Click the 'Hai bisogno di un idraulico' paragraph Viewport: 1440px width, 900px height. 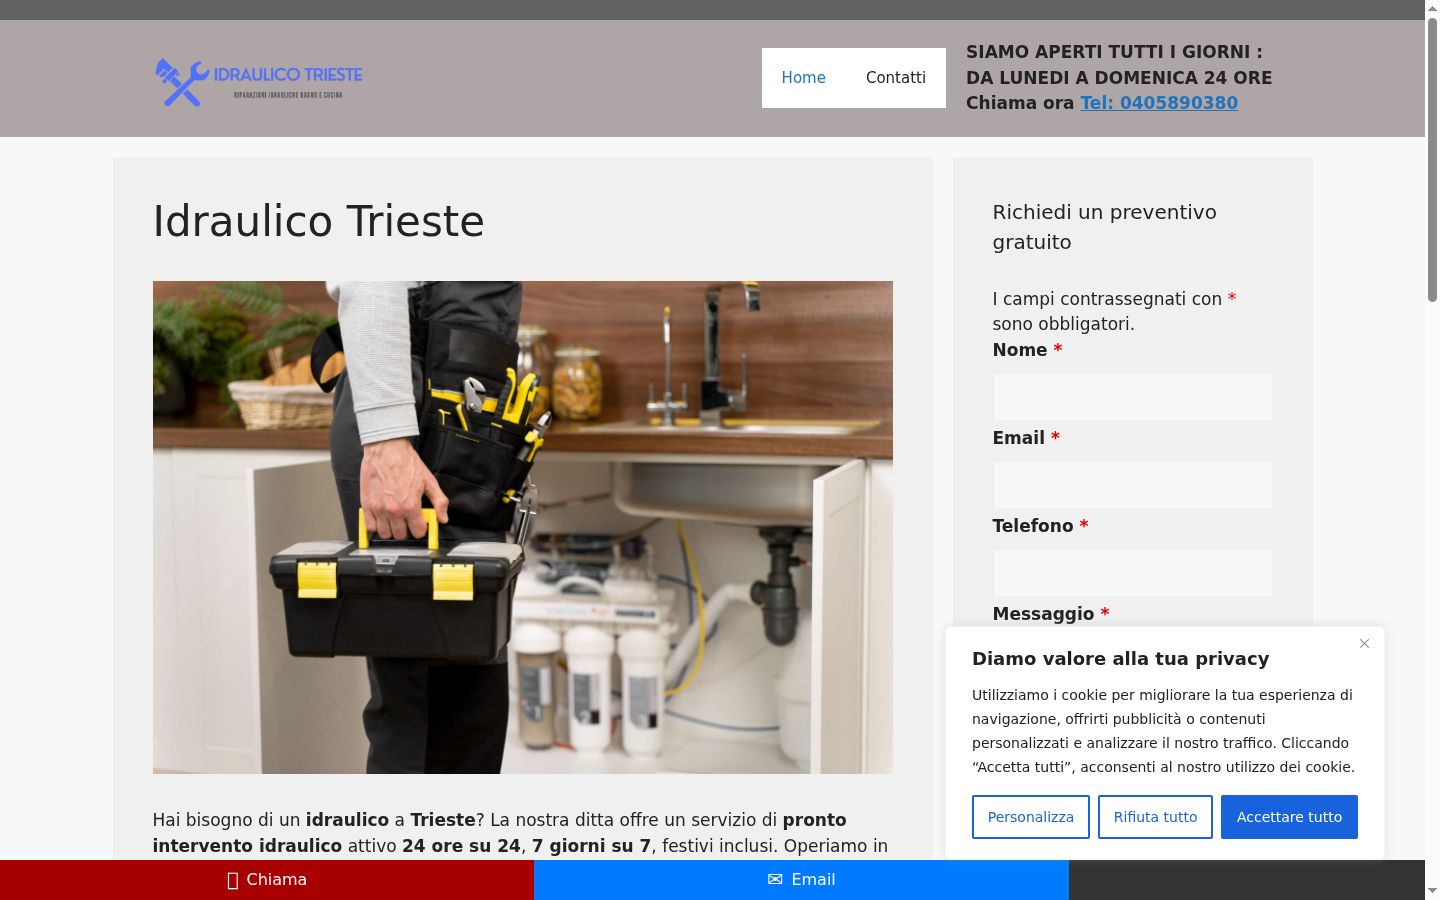click(520, 833)
